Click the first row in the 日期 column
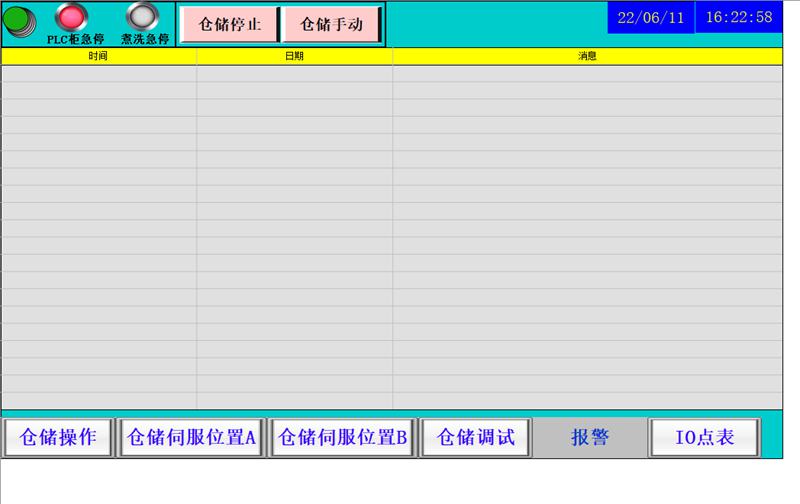800x504 pixels. point(294,73)
